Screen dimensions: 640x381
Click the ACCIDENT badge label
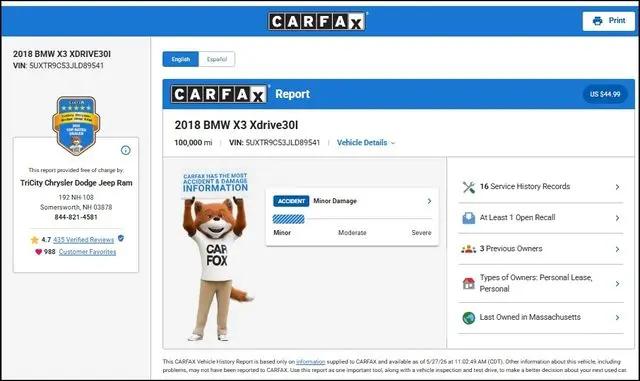point(291,201)
